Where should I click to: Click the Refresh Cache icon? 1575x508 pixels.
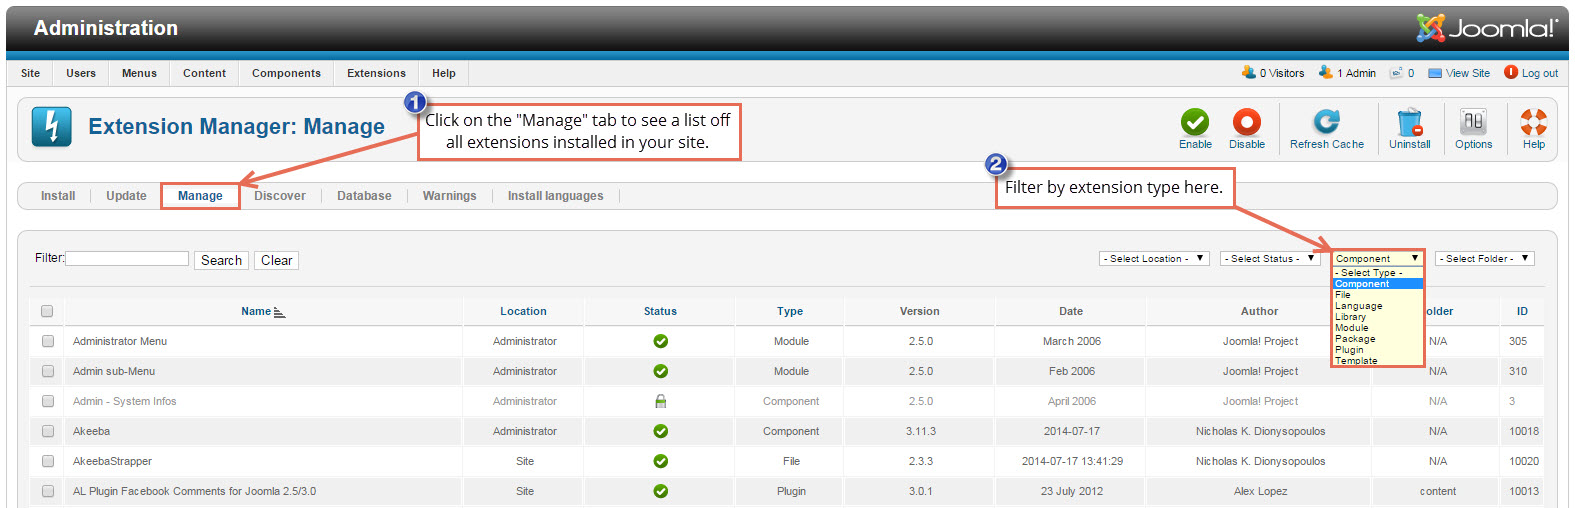point(1327,122)
